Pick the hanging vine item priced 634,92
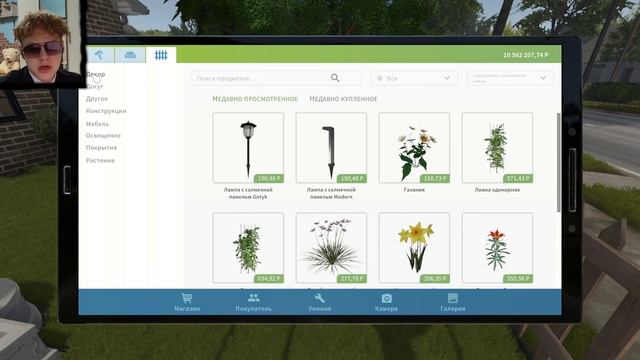640x360 pixels. click(x=248, y=248)
